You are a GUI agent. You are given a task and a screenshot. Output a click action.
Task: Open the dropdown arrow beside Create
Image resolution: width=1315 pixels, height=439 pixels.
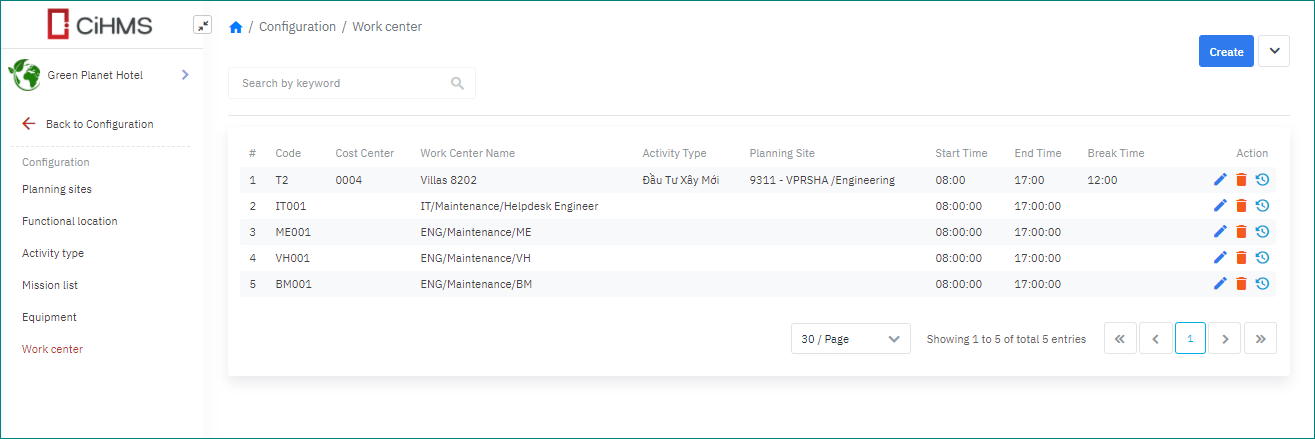pos(1273,51)
